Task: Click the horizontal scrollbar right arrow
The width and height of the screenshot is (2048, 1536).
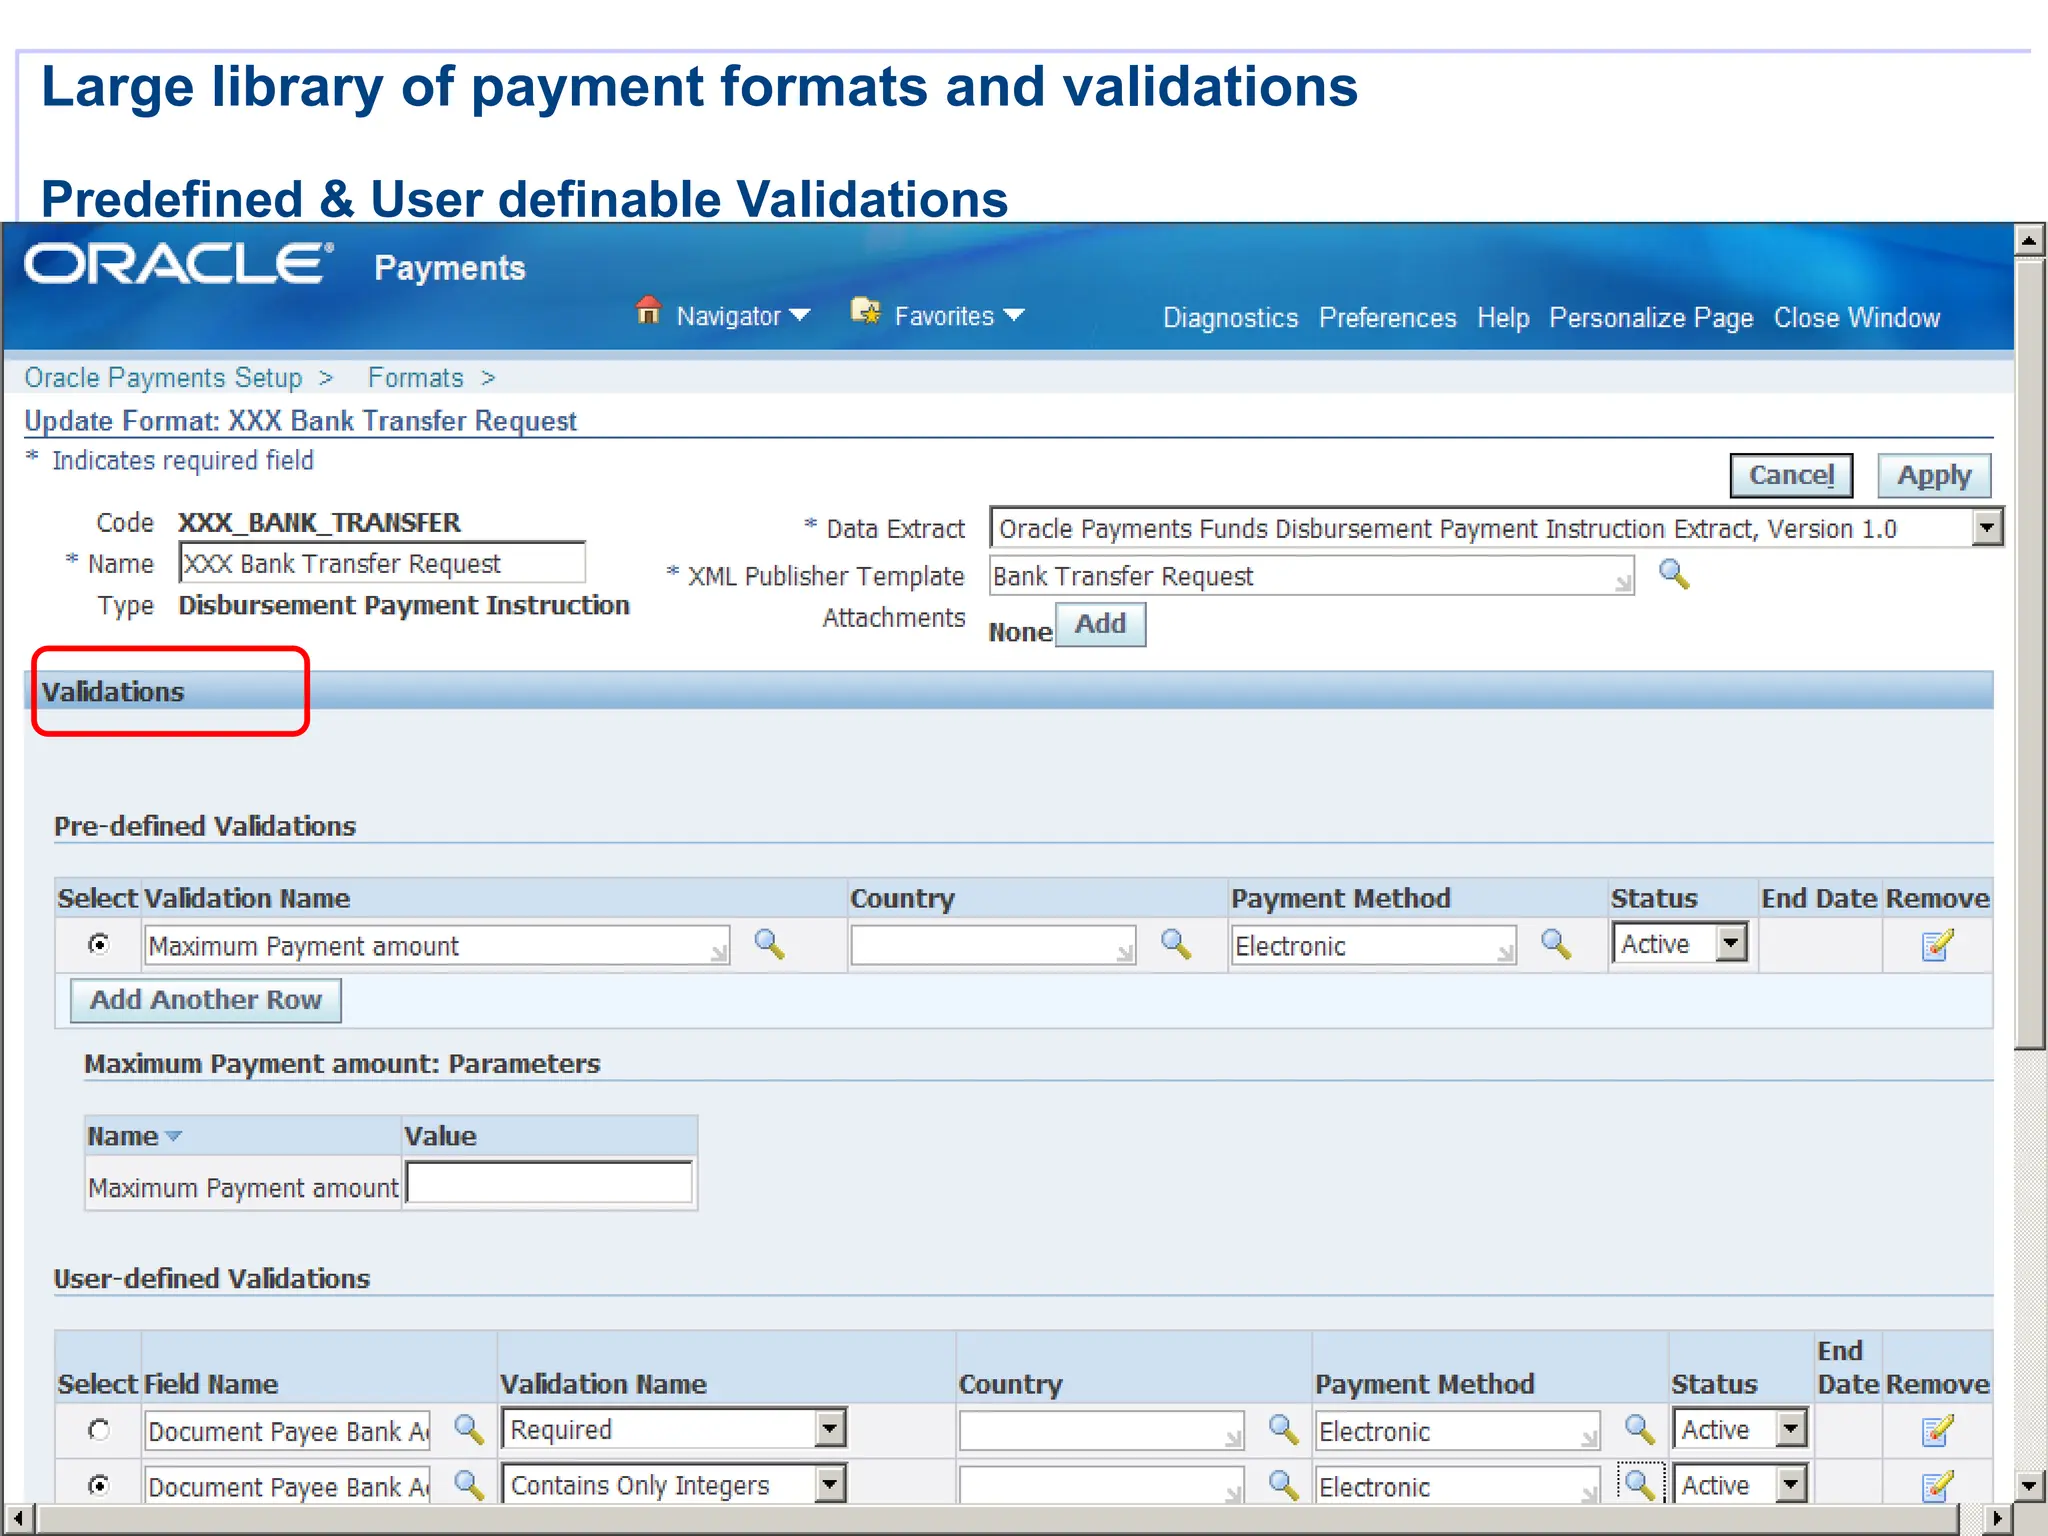Action: tap(1997, 1518)
